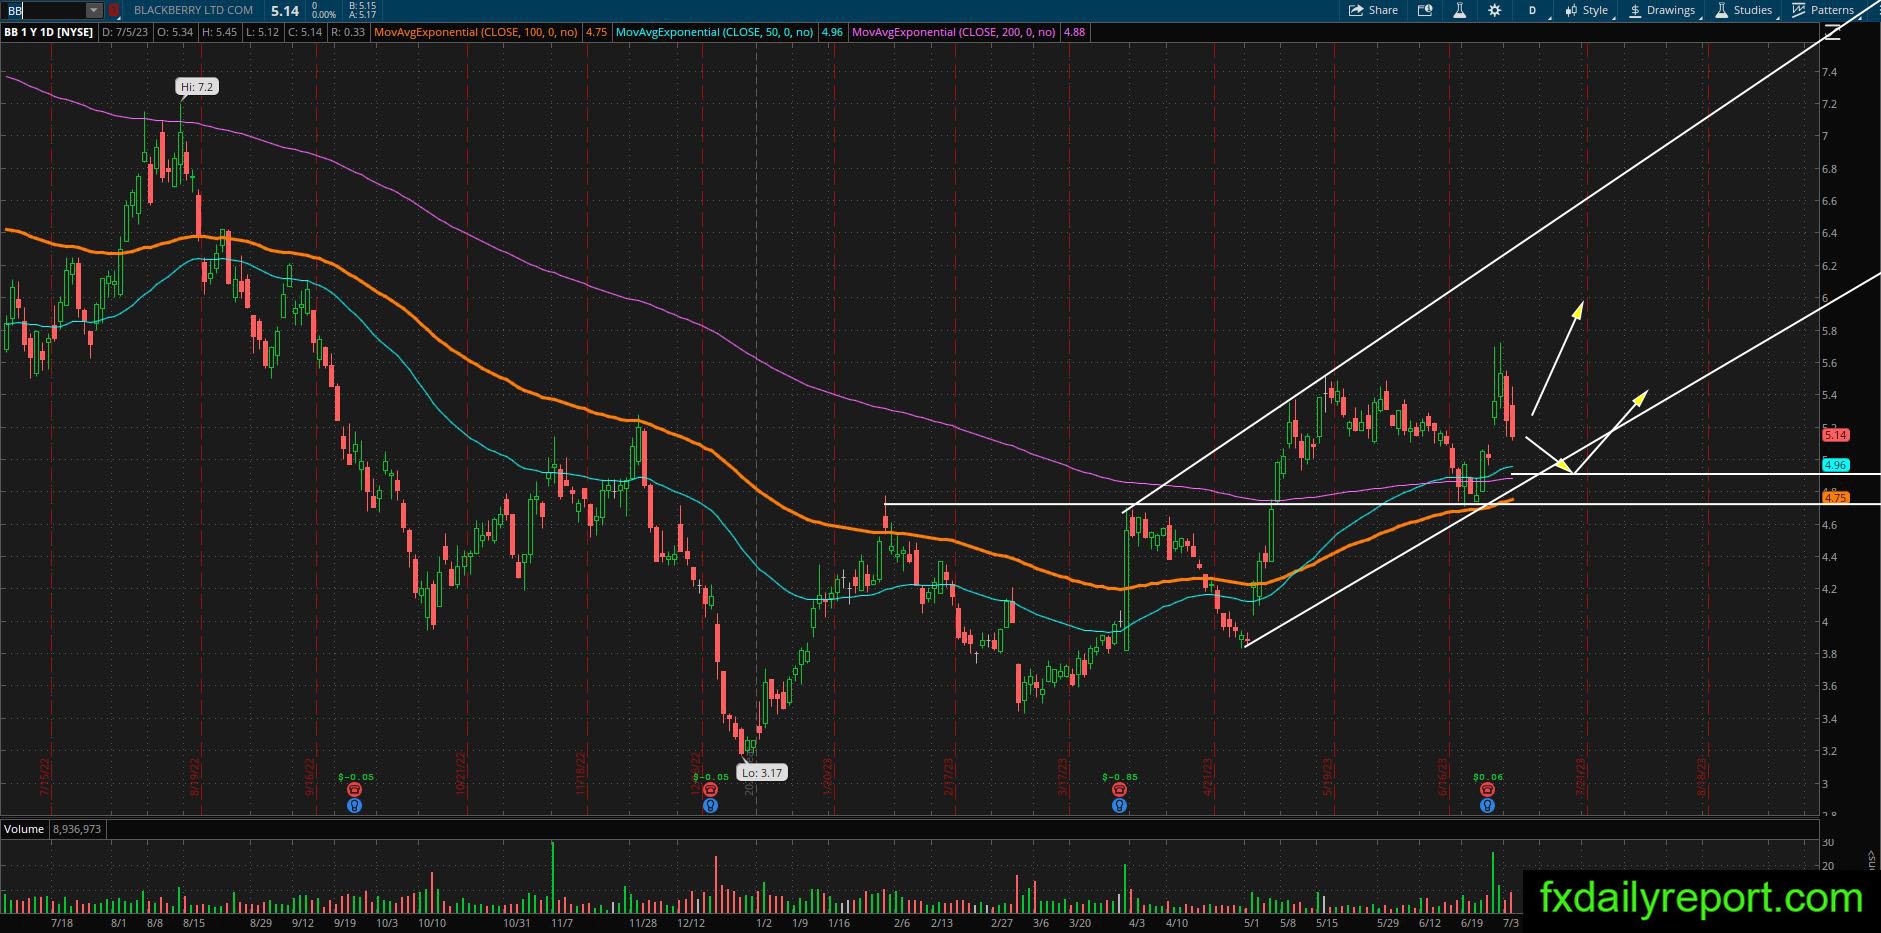
Task: Click the 4.88 EMA value in the legend
Action: 1074,32
